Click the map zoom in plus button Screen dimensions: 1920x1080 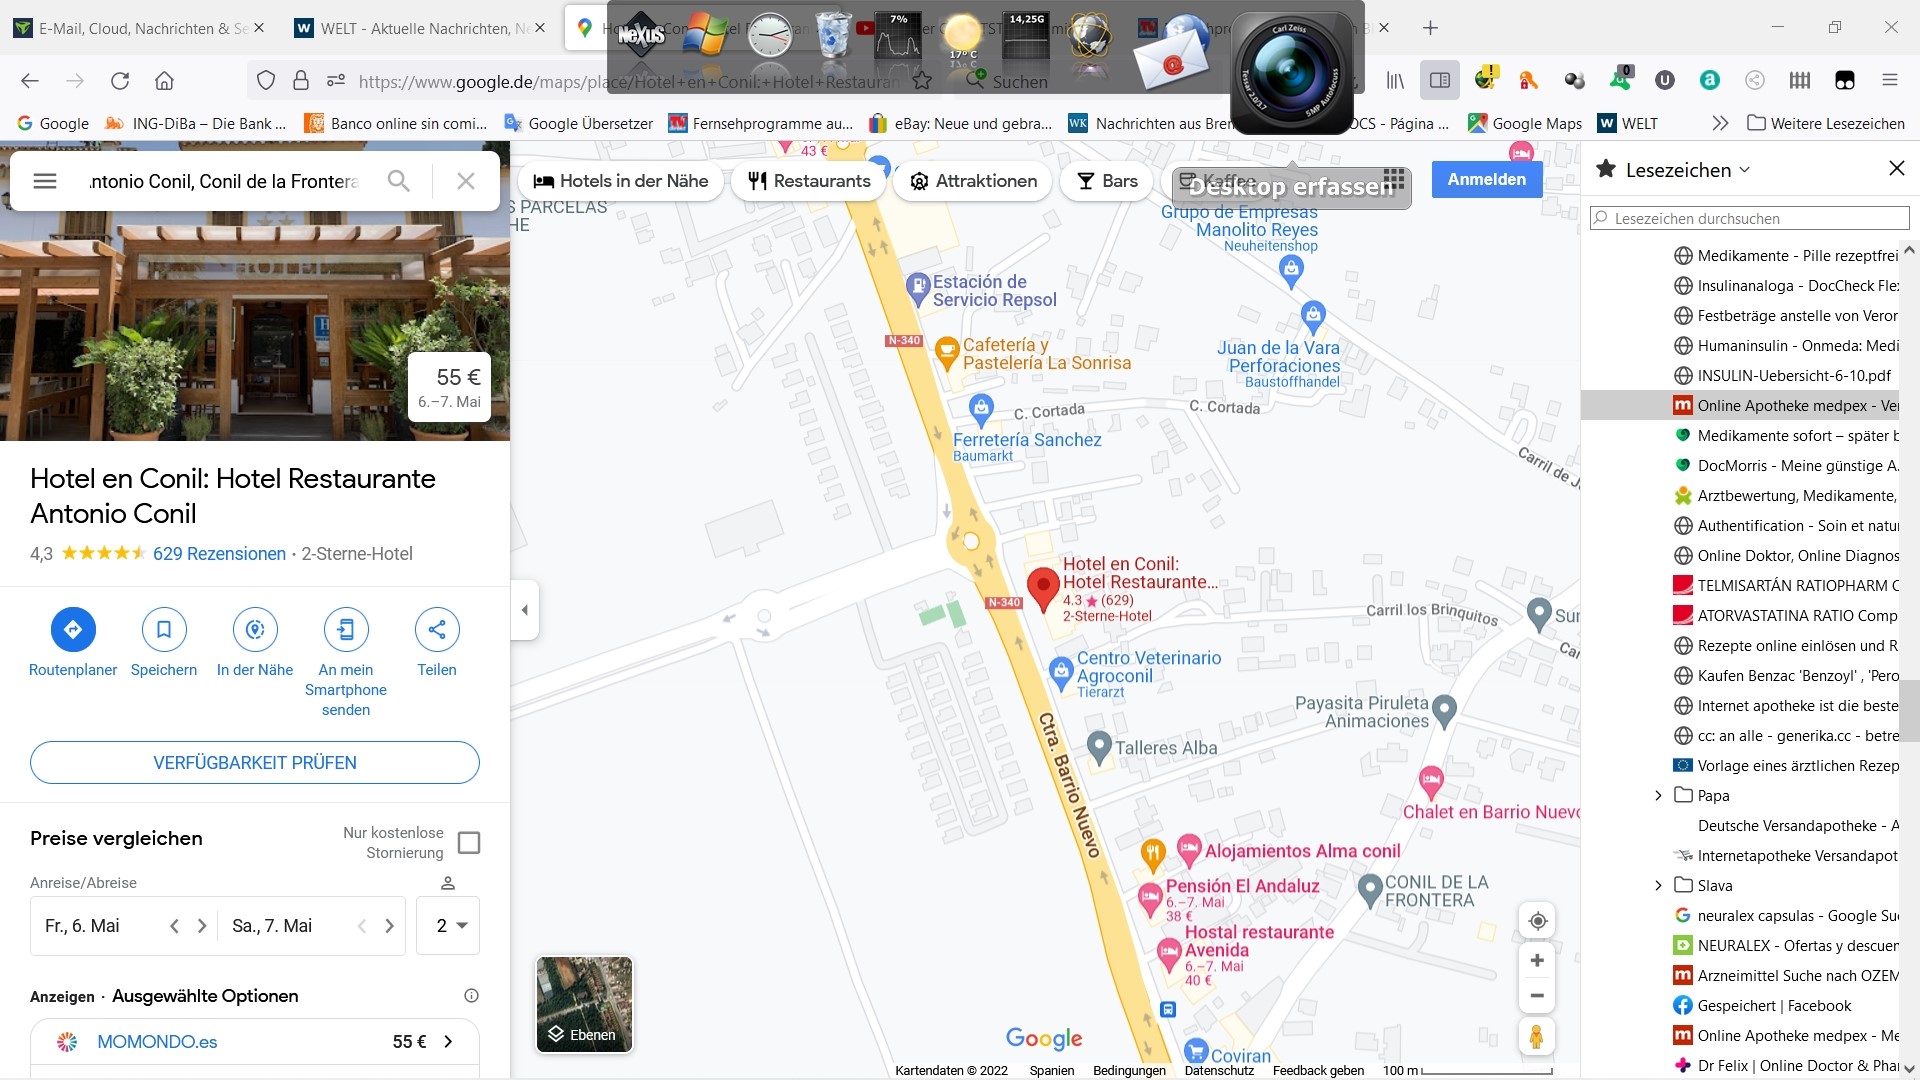coord(1537,961)
